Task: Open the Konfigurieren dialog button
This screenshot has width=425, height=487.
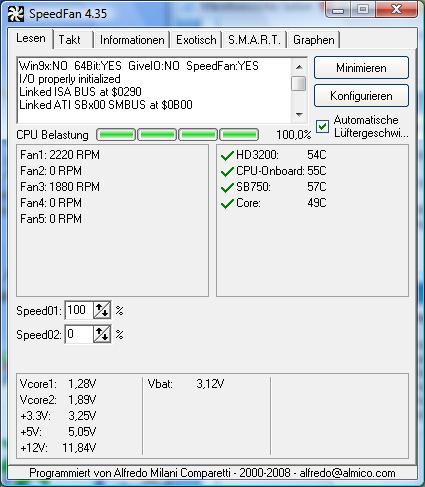Action: click(361, 96)
